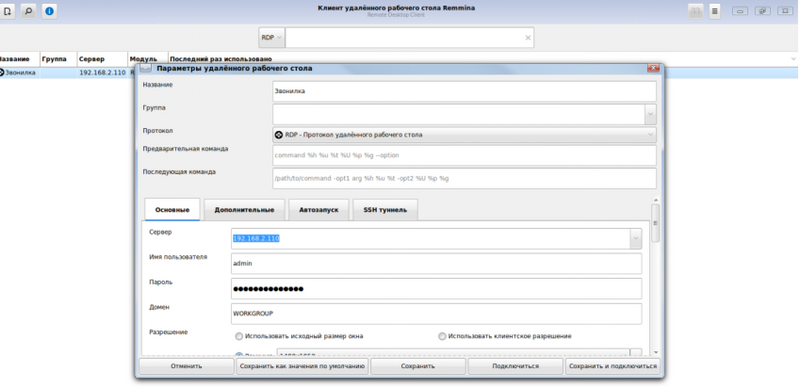Image resolution: width=800 pixels, height=387 pixels.
Task: Minimize the Remmina main window
Action: click(740, 11)
